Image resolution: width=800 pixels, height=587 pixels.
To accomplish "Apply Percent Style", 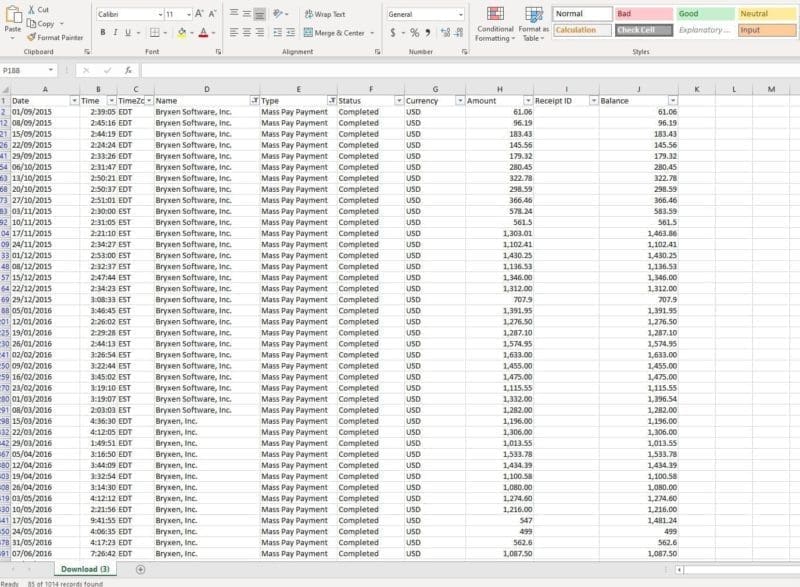I will tap(414, 33).
